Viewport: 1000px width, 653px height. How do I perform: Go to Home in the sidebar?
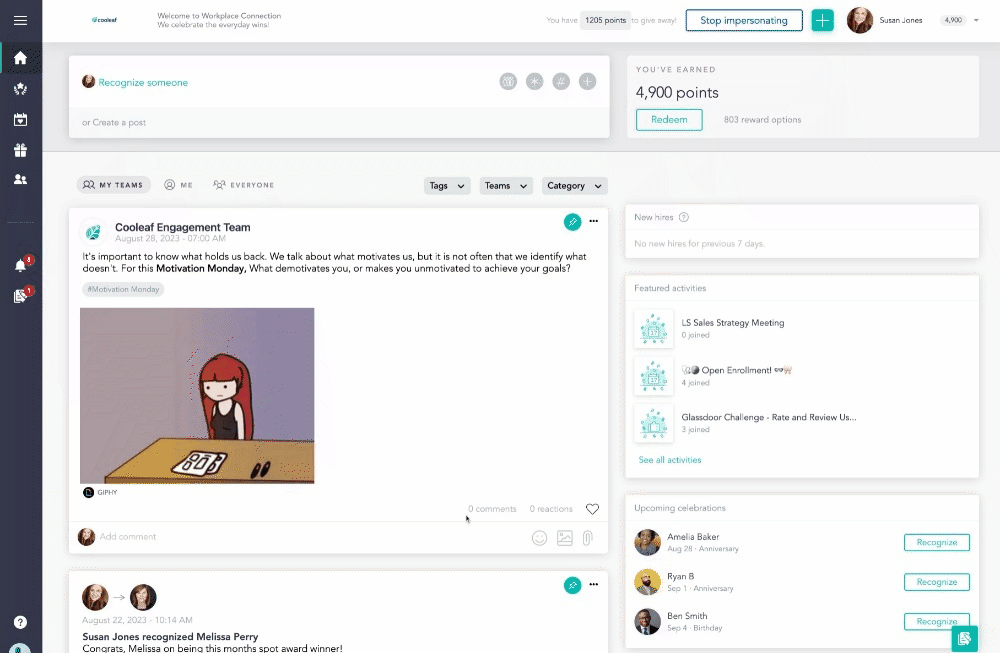click(20, 58)
